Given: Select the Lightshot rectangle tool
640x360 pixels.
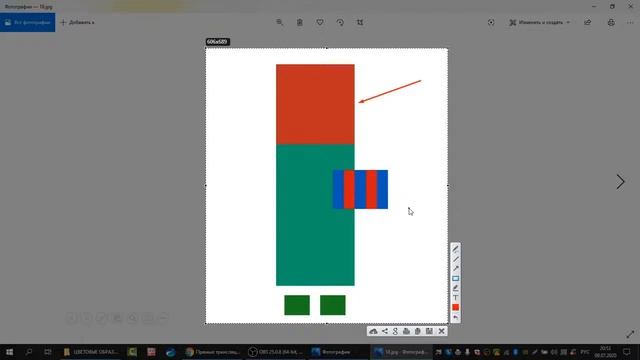Looking at the screenshot, I should click(456, 278).
